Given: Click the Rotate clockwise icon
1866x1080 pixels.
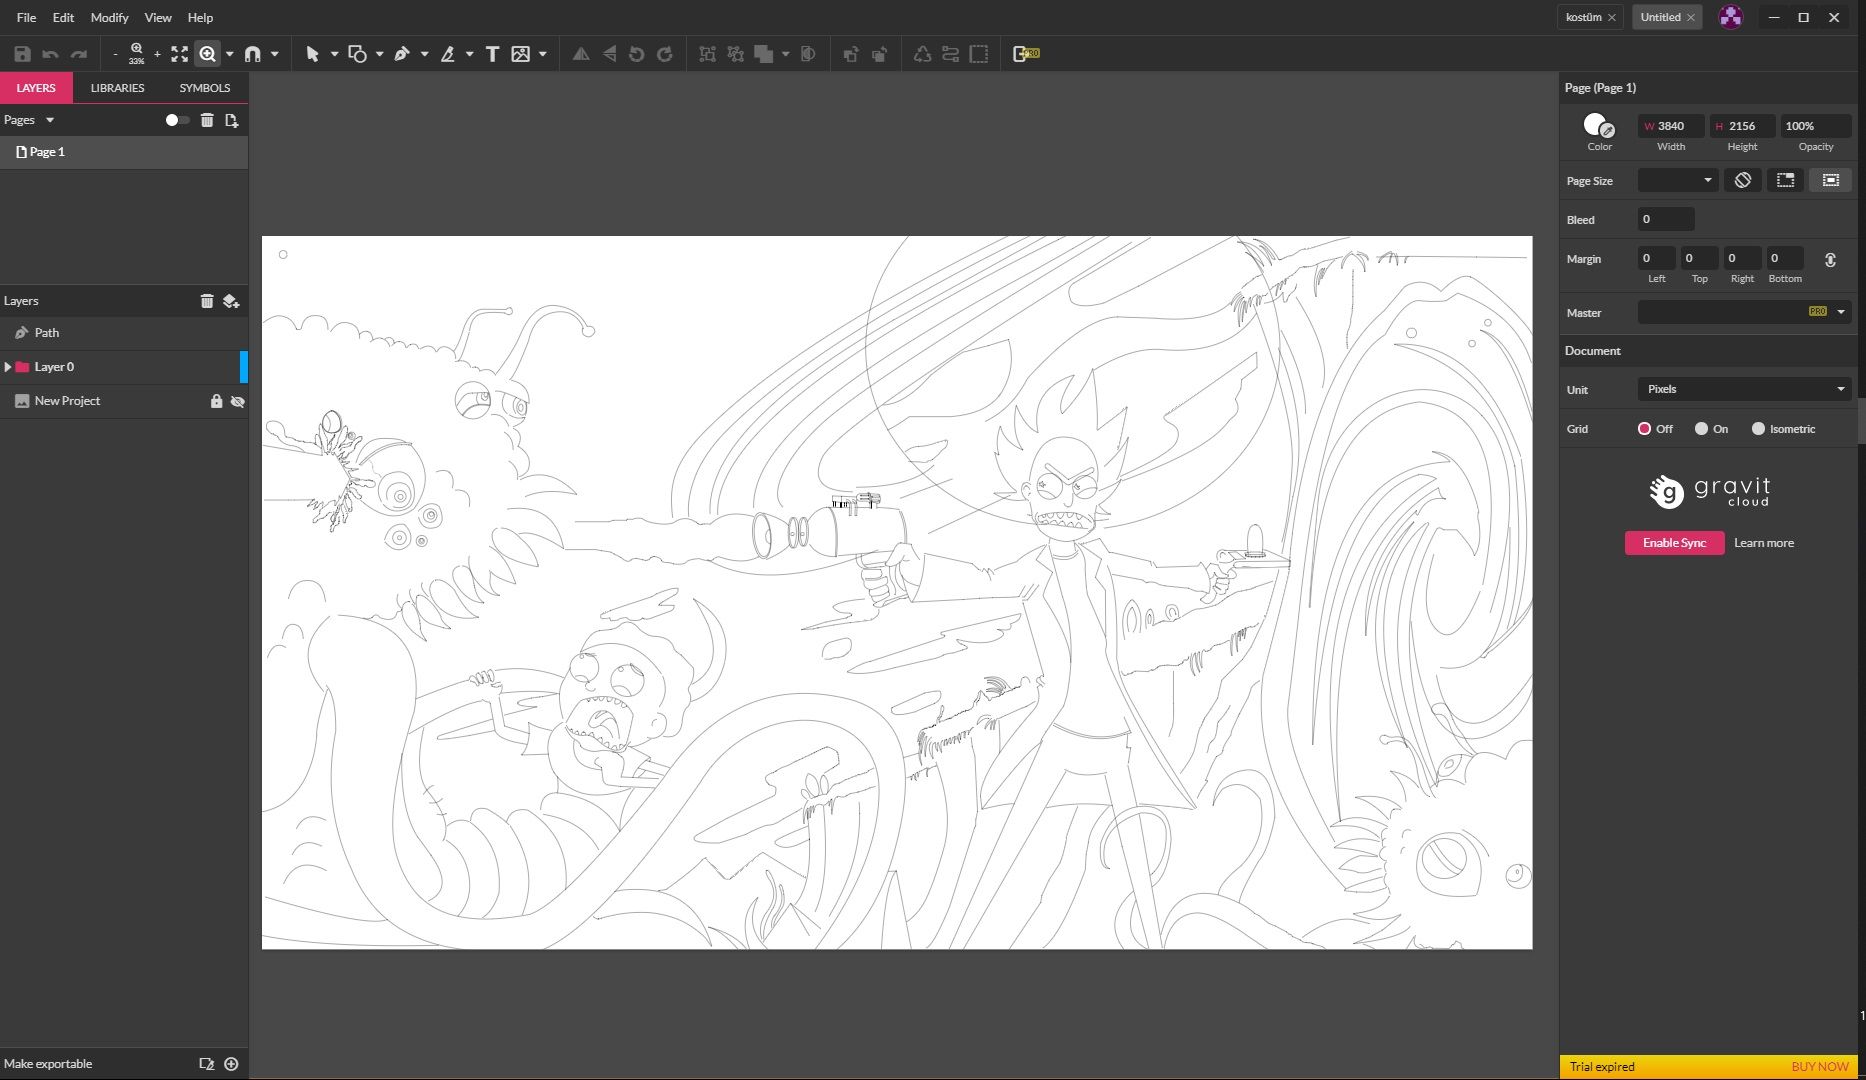Looking at the screenshot, I should [x=664, y=54].
